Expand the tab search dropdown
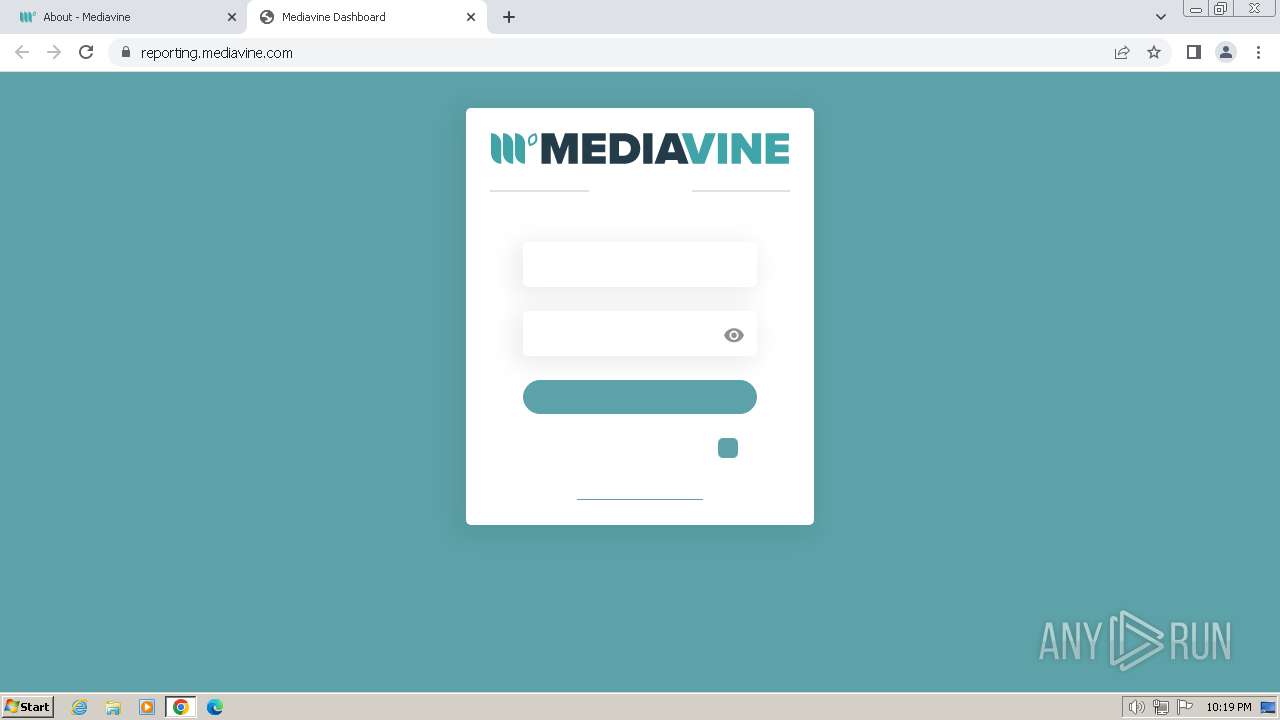 click(1161, 17)
